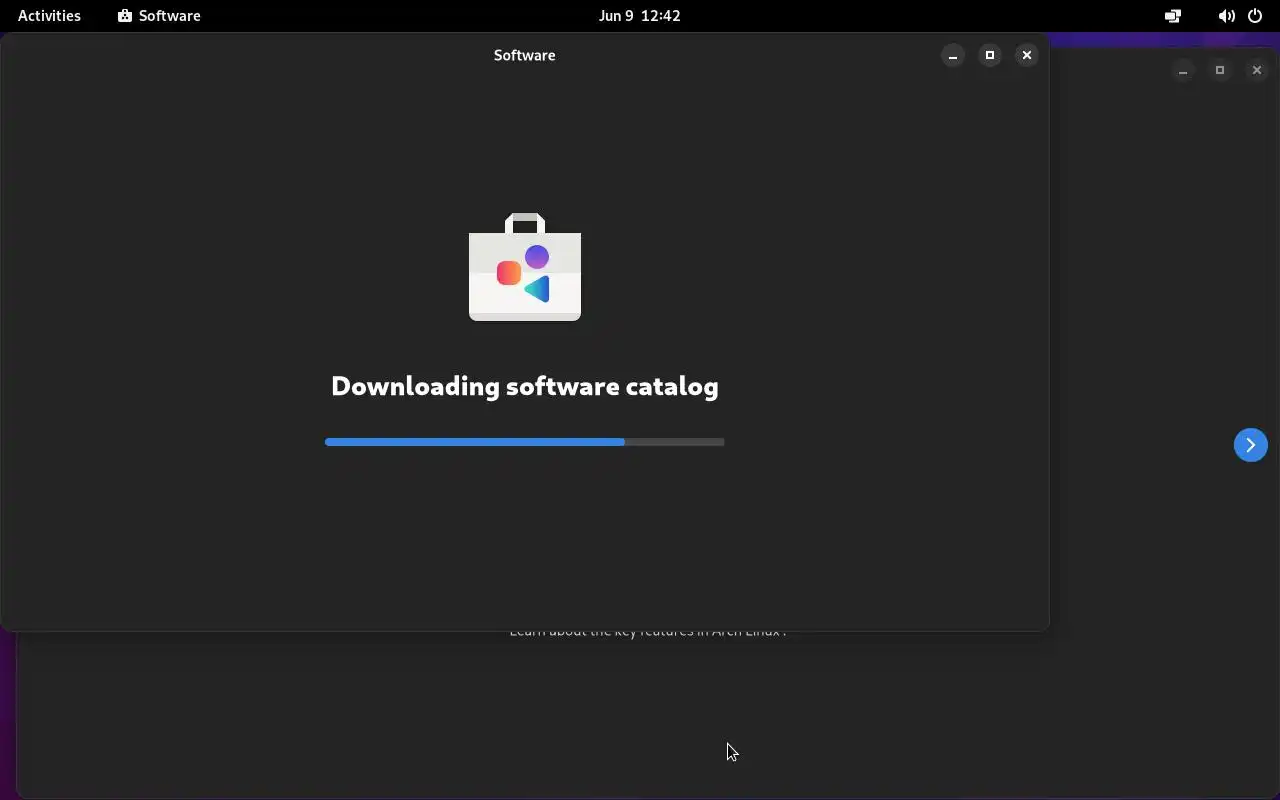Click the volume speaker icon in top bar
This screenshot has width=1280, height=800.
pyautogui.click(x=1226, y=16)
